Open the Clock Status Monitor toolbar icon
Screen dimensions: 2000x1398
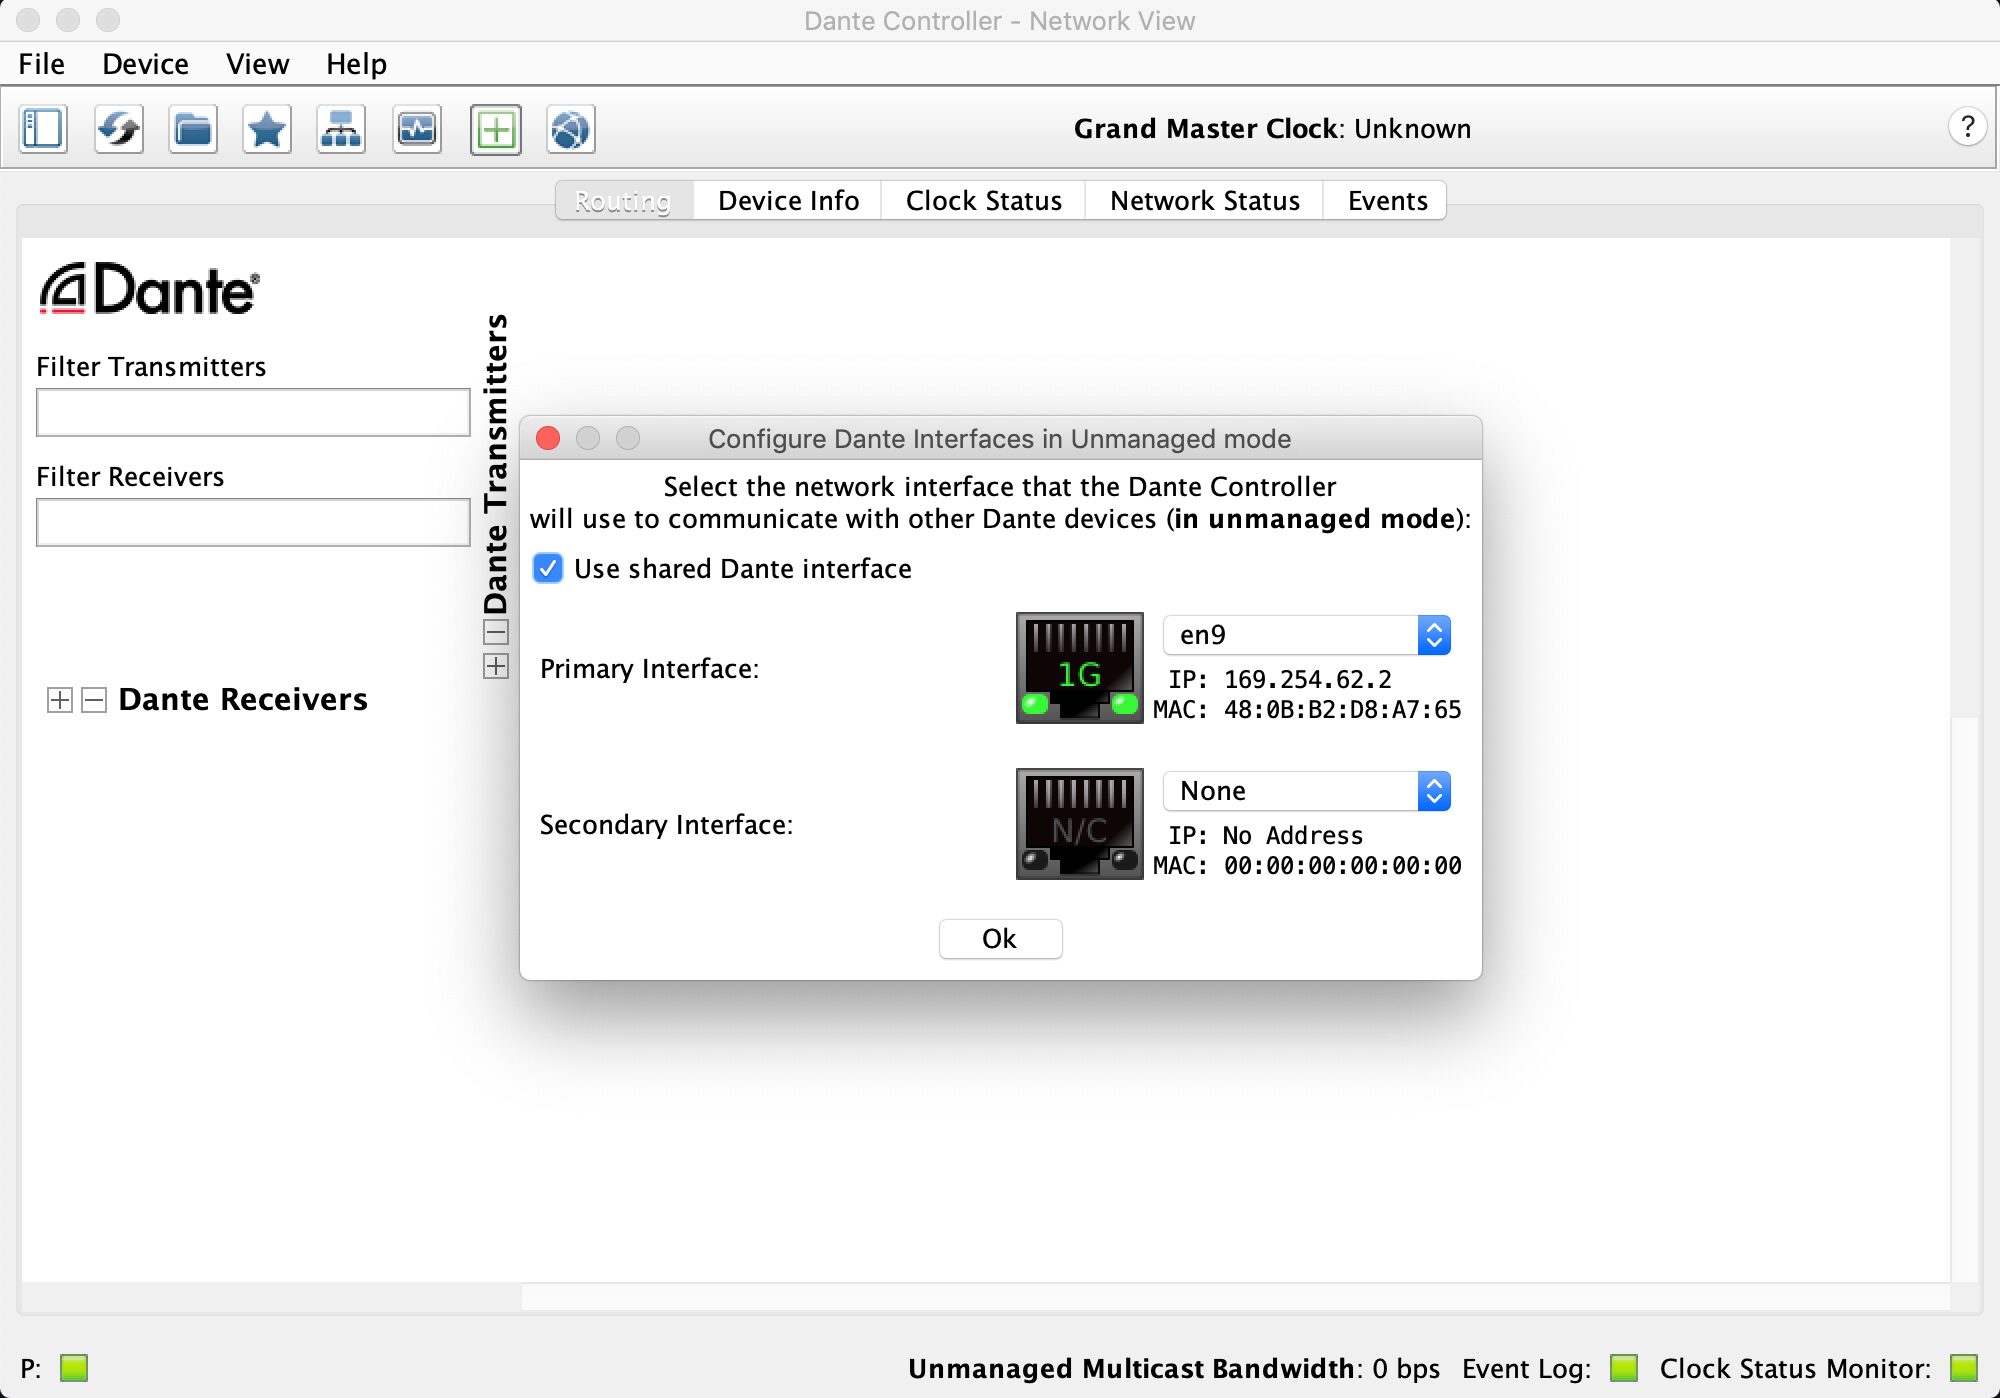click(x=417, y=129)
